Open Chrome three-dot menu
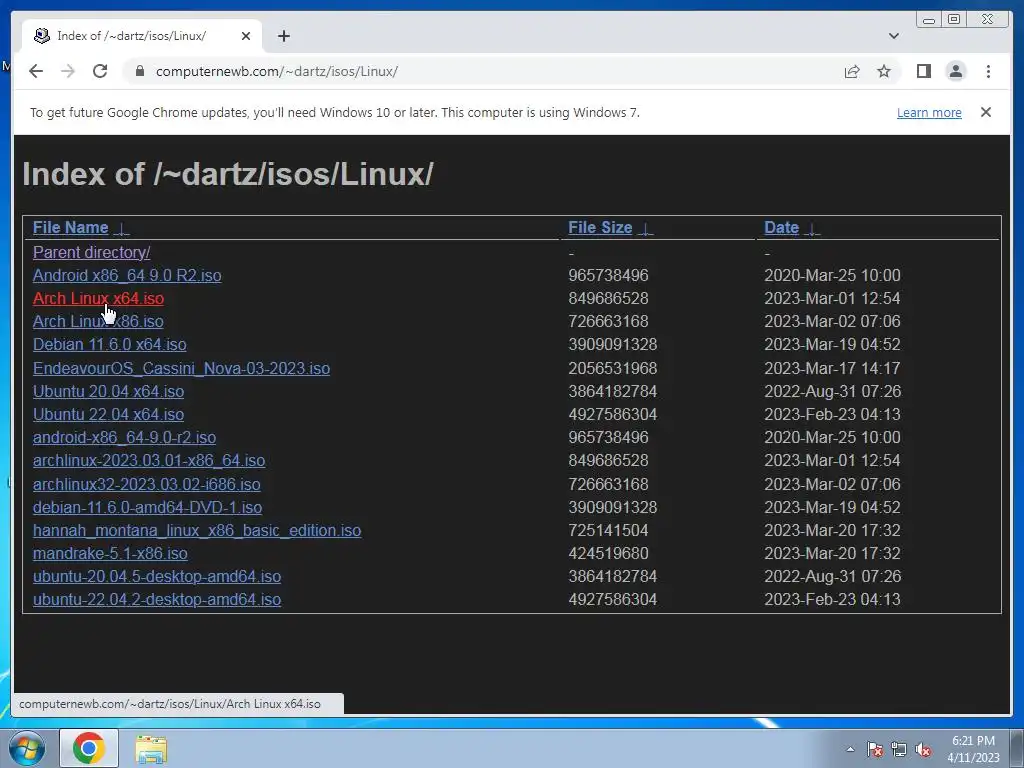The height and width of the screenshot is (768, 1024). coord(988,71)
